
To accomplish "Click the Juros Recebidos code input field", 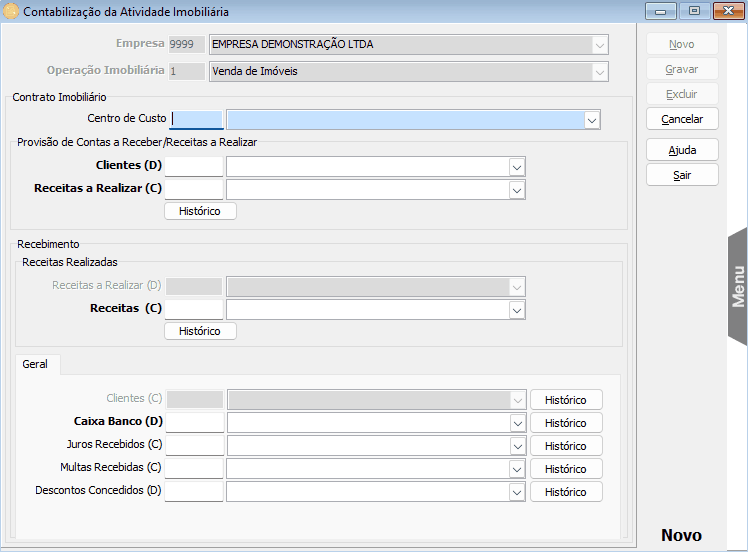I will point(194,446).
